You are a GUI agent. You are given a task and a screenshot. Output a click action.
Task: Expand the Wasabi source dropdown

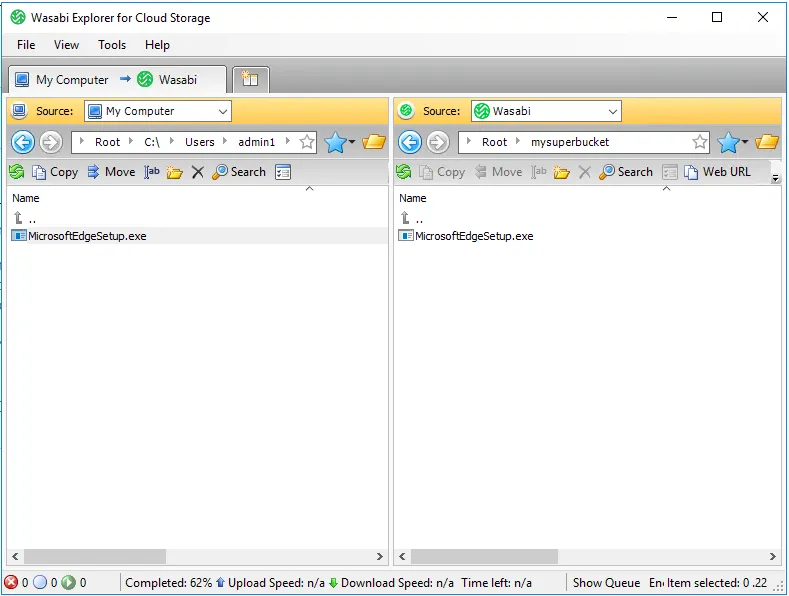click(612, 111)
